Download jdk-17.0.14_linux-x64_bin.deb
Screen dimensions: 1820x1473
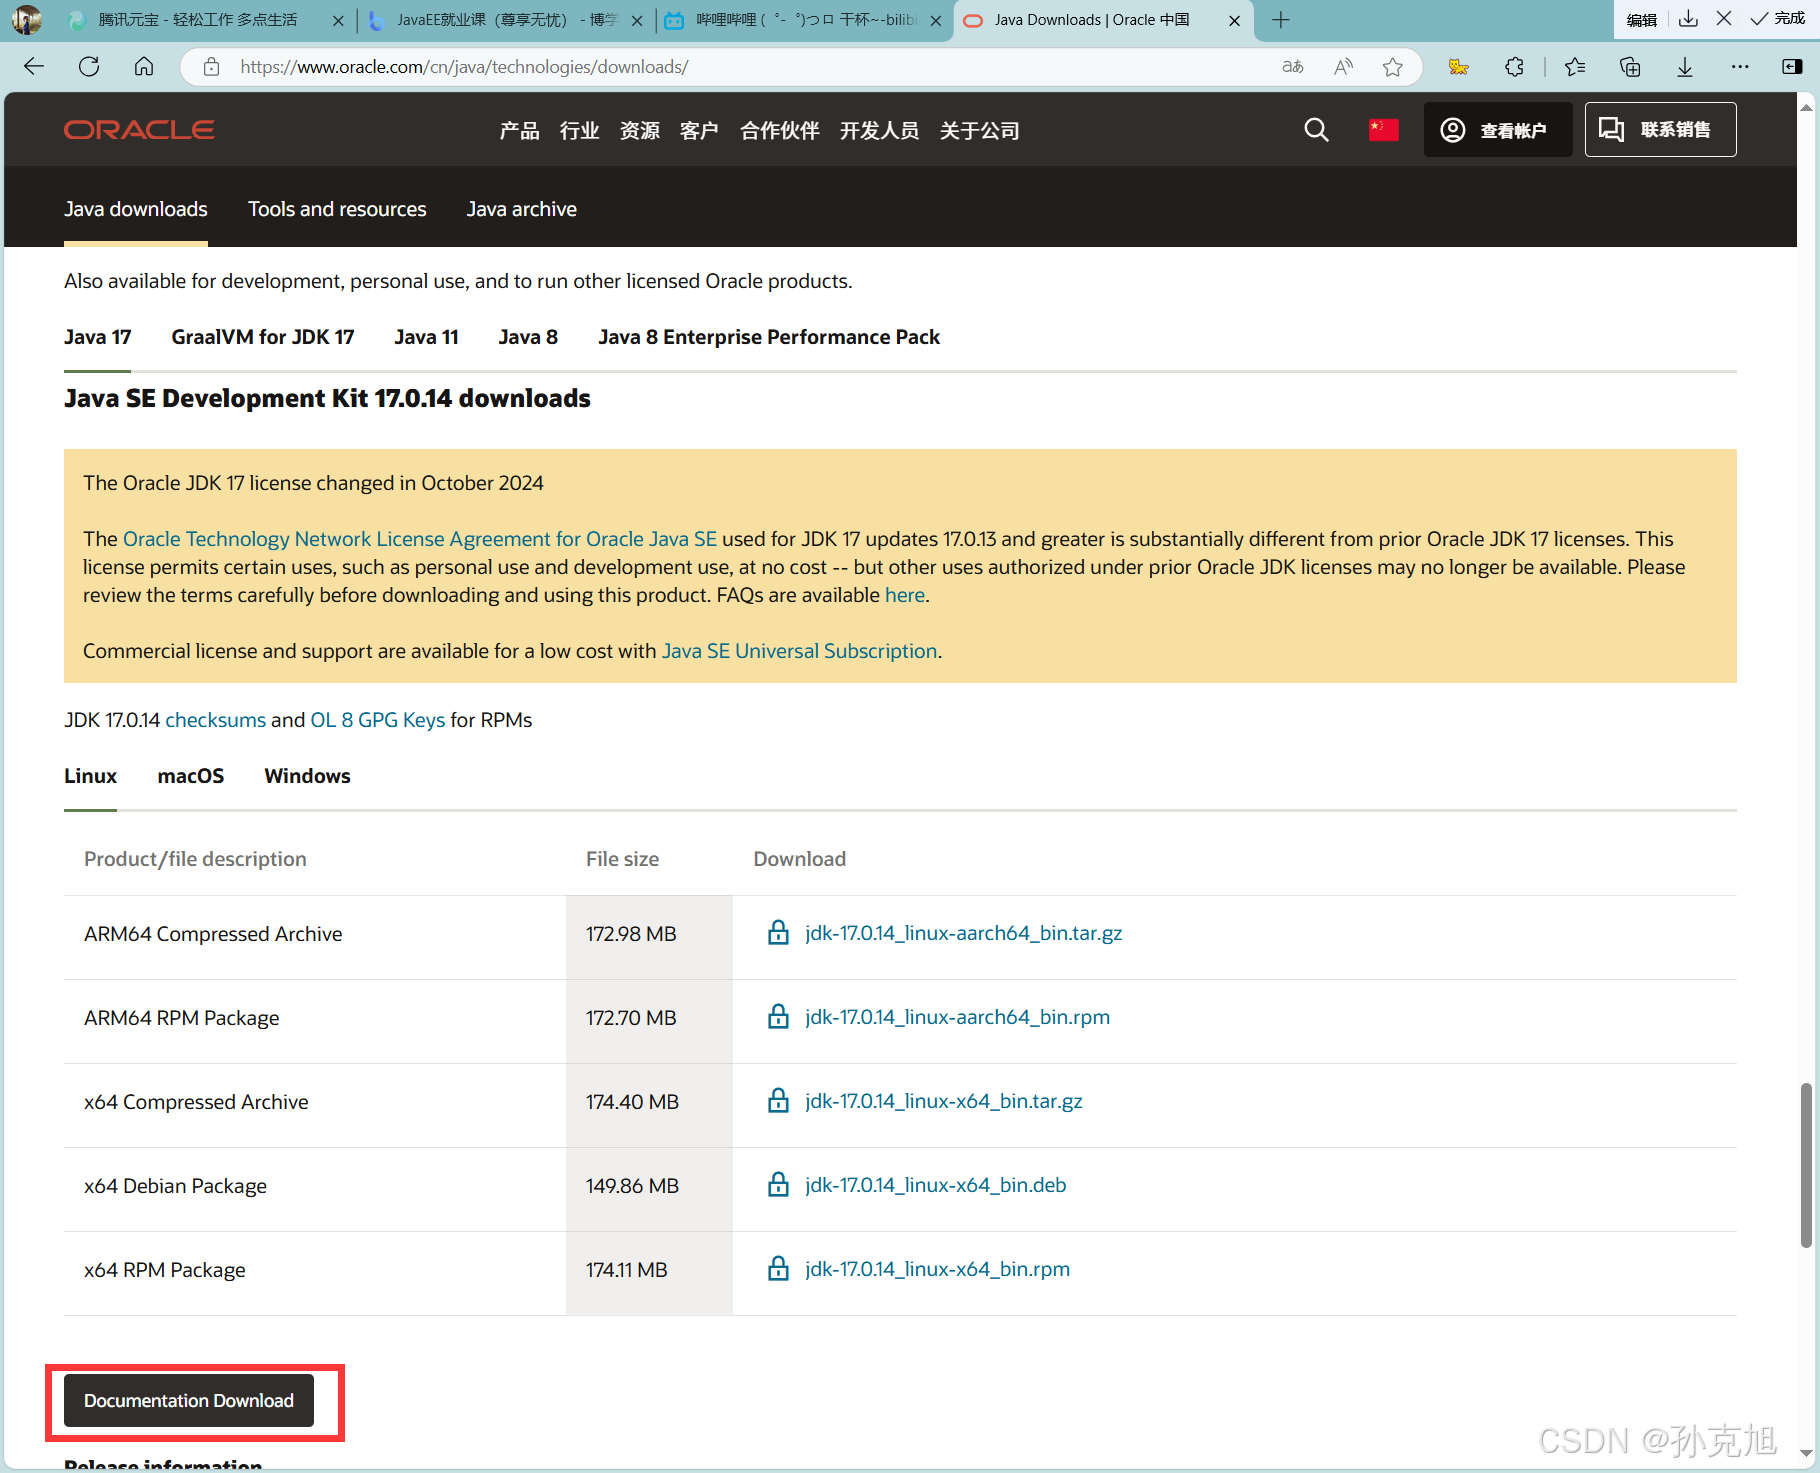(x=935, y=1185)
